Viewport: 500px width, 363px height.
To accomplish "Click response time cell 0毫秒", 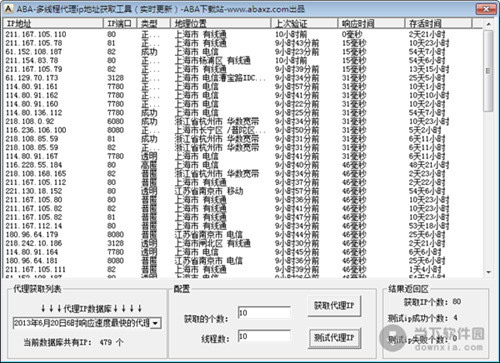I will (352, 34).
